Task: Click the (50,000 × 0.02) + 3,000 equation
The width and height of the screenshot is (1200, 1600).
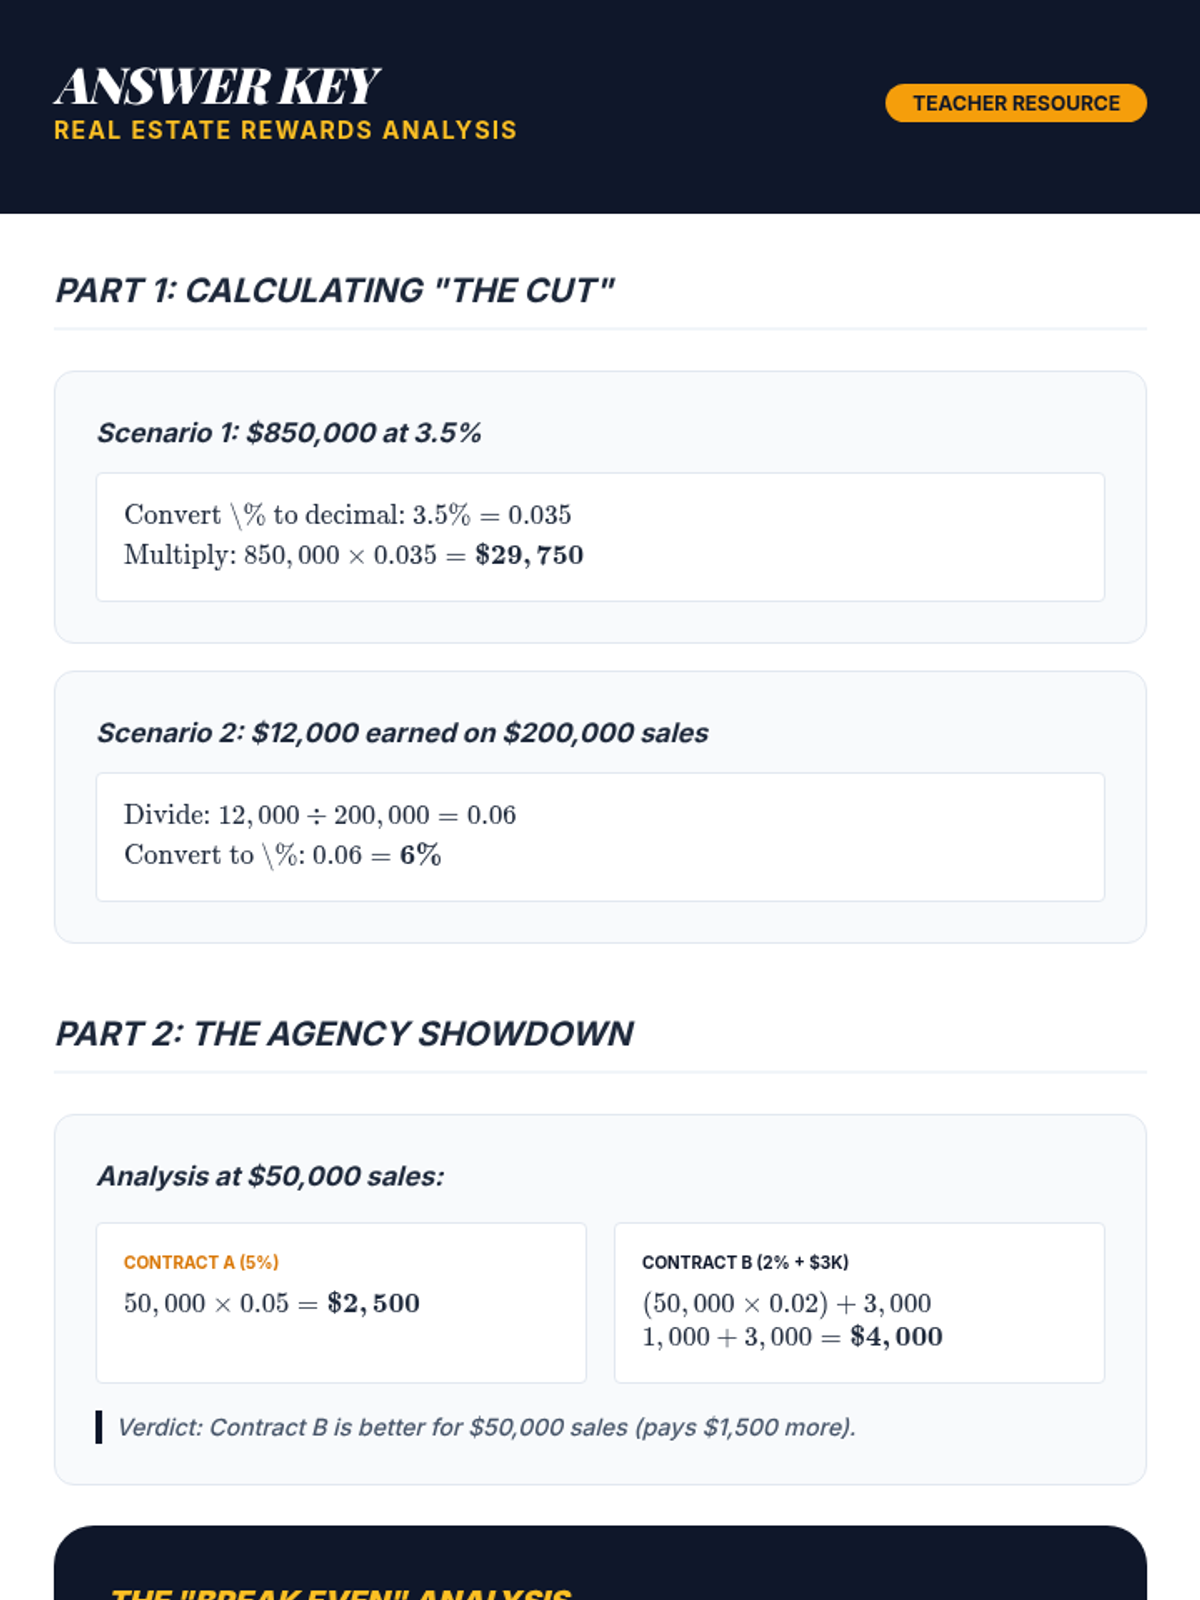Action: 786,1303
